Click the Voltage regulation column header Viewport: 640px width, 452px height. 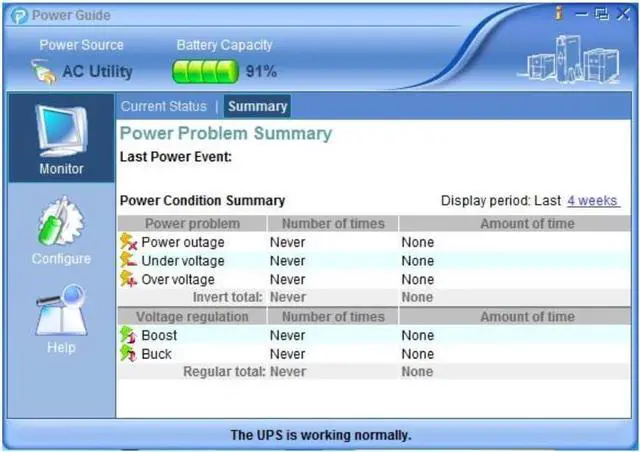192,317
